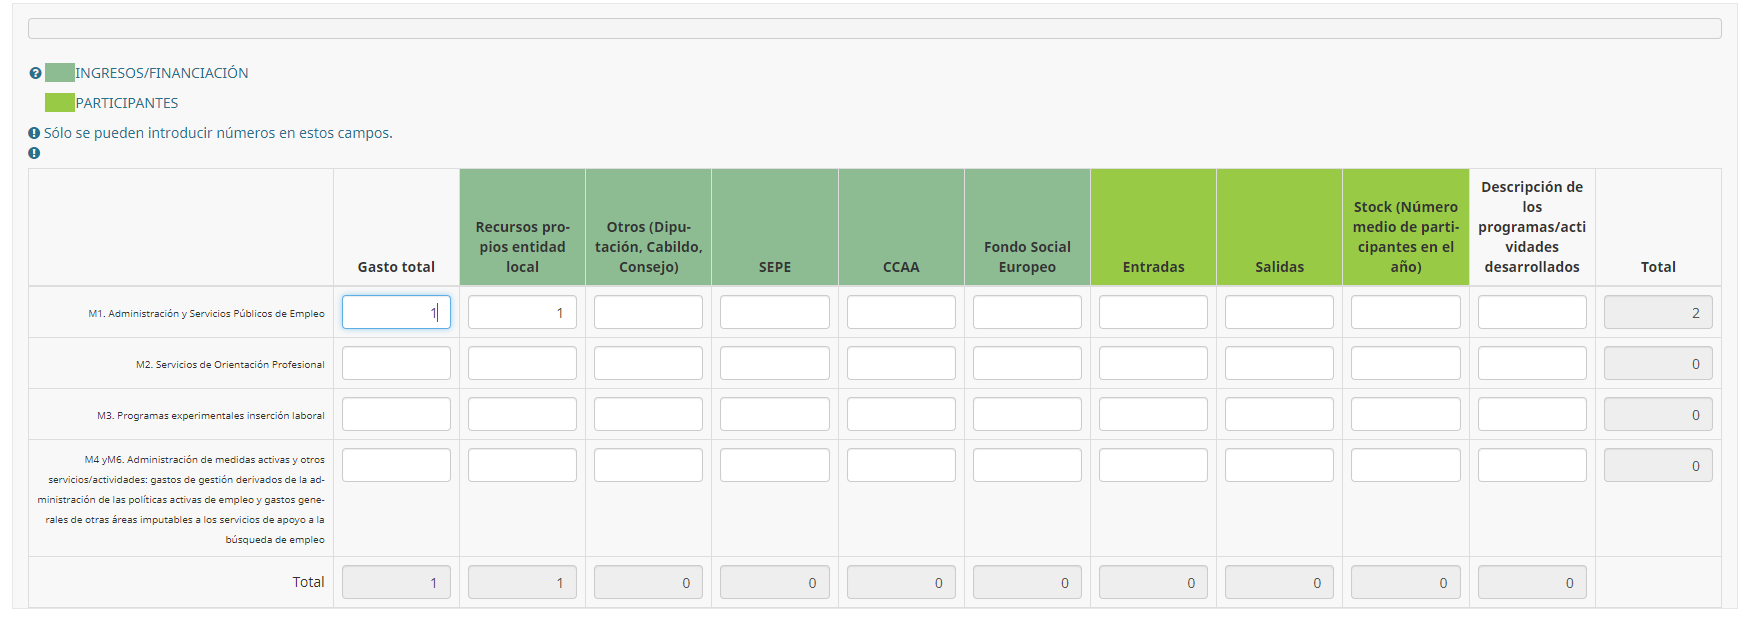Click the Entradas field in M2 row
This screenshot has height=632, width=1748.
pyautogui.click(x=1153, y=363)
